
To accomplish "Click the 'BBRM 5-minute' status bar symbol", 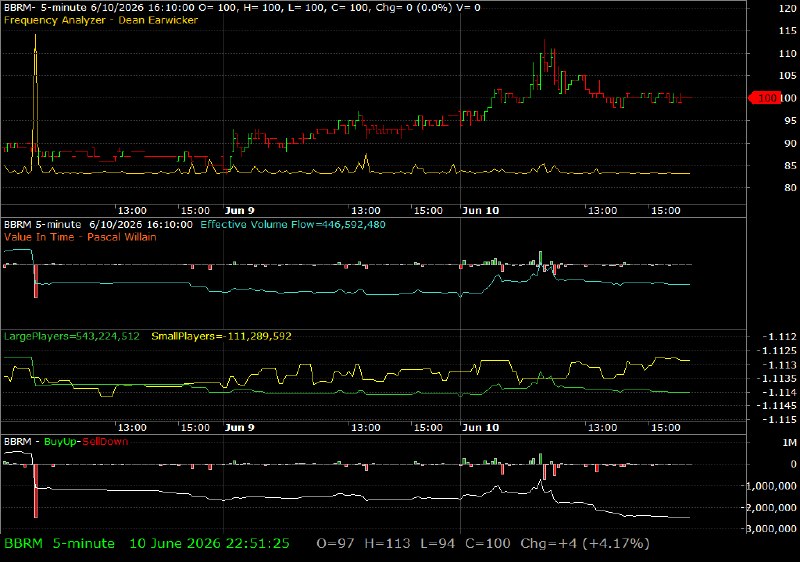I will [59, 544].
